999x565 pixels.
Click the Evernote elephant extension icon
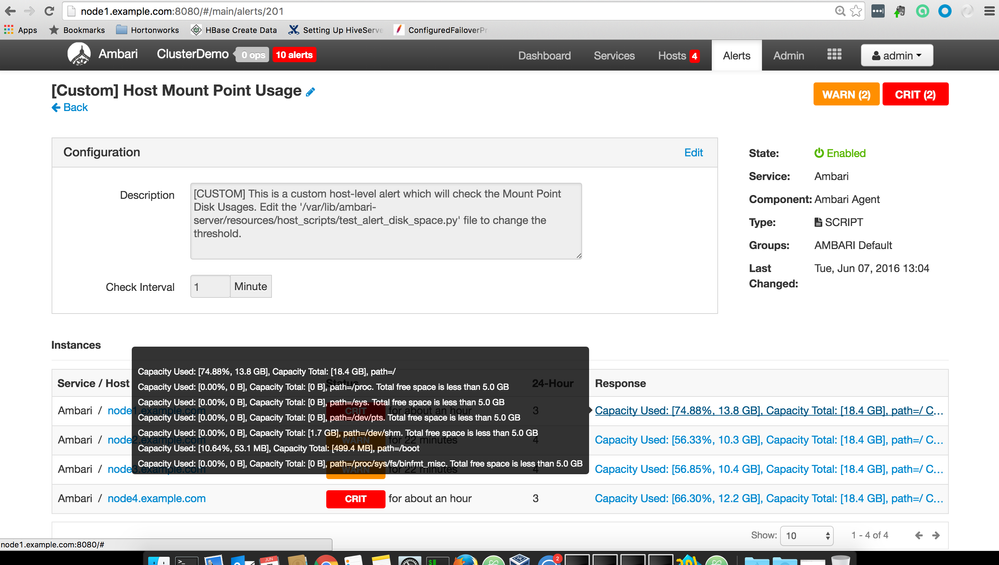900,11
